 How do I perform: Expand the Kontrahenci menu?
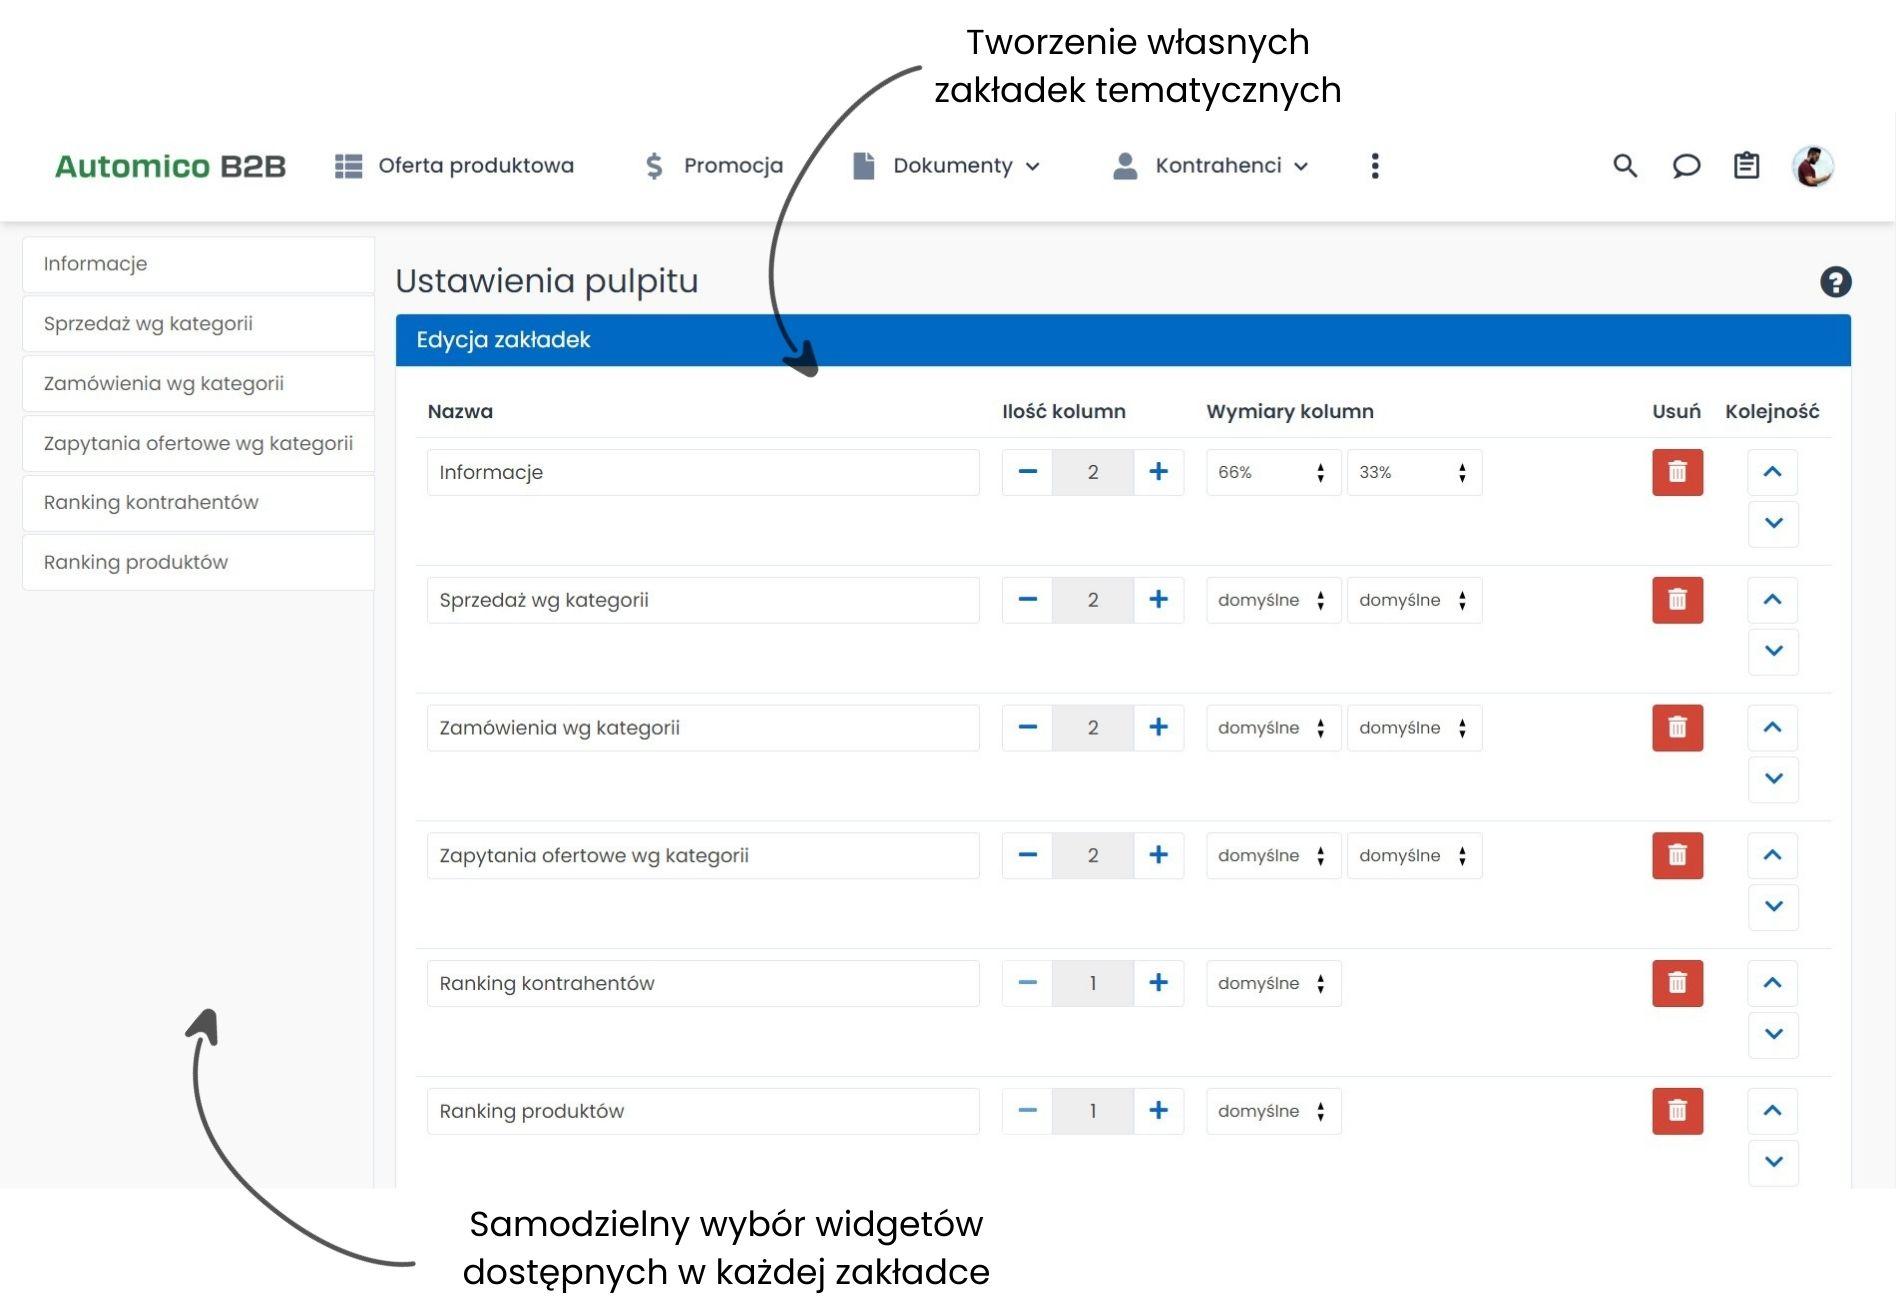click(x=1211, y=166)
